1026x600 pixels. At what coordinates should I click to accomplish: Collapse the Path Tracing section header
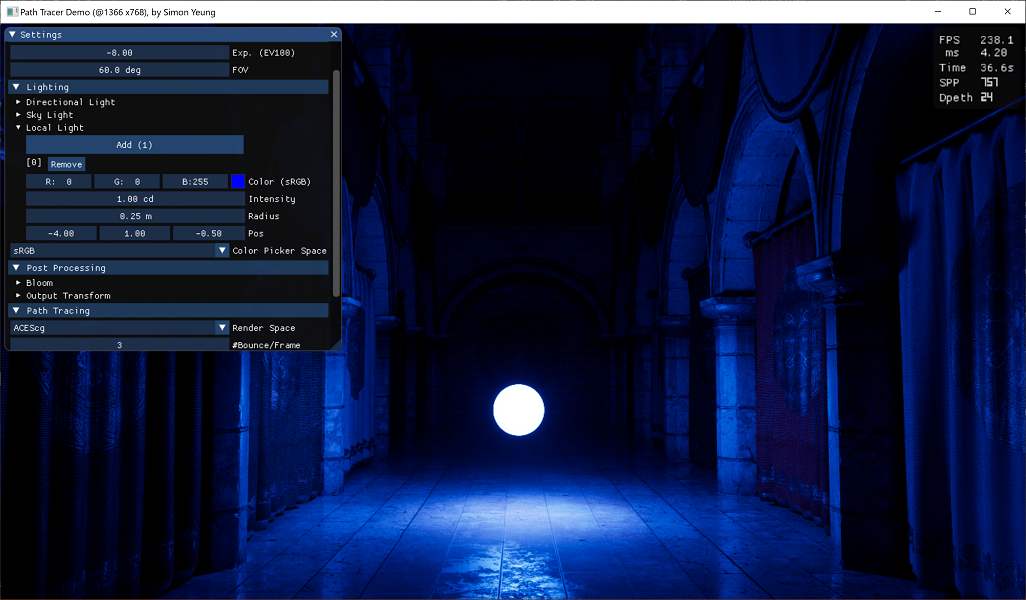click(x=168, y=311)
